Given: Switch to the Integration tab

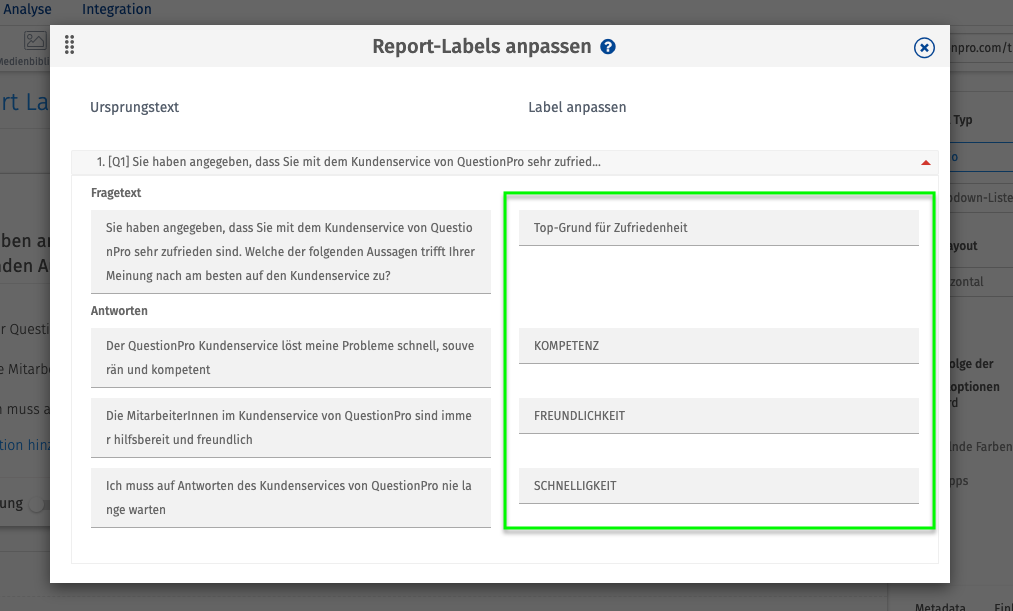Looking at the screenshot, I should [x=117, y=10].
